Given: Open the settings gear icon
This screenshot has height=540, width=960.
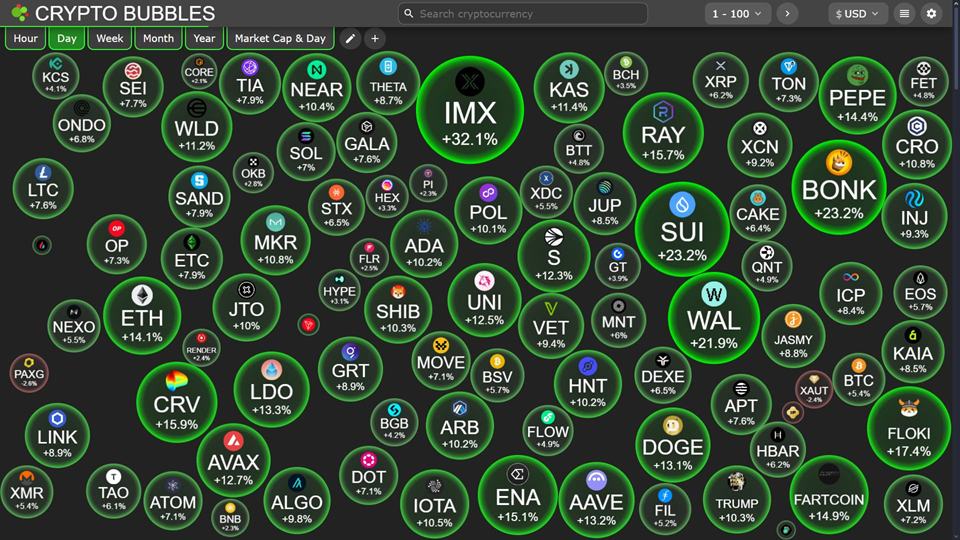Looking at the screenshot, I should coord(931,13).
